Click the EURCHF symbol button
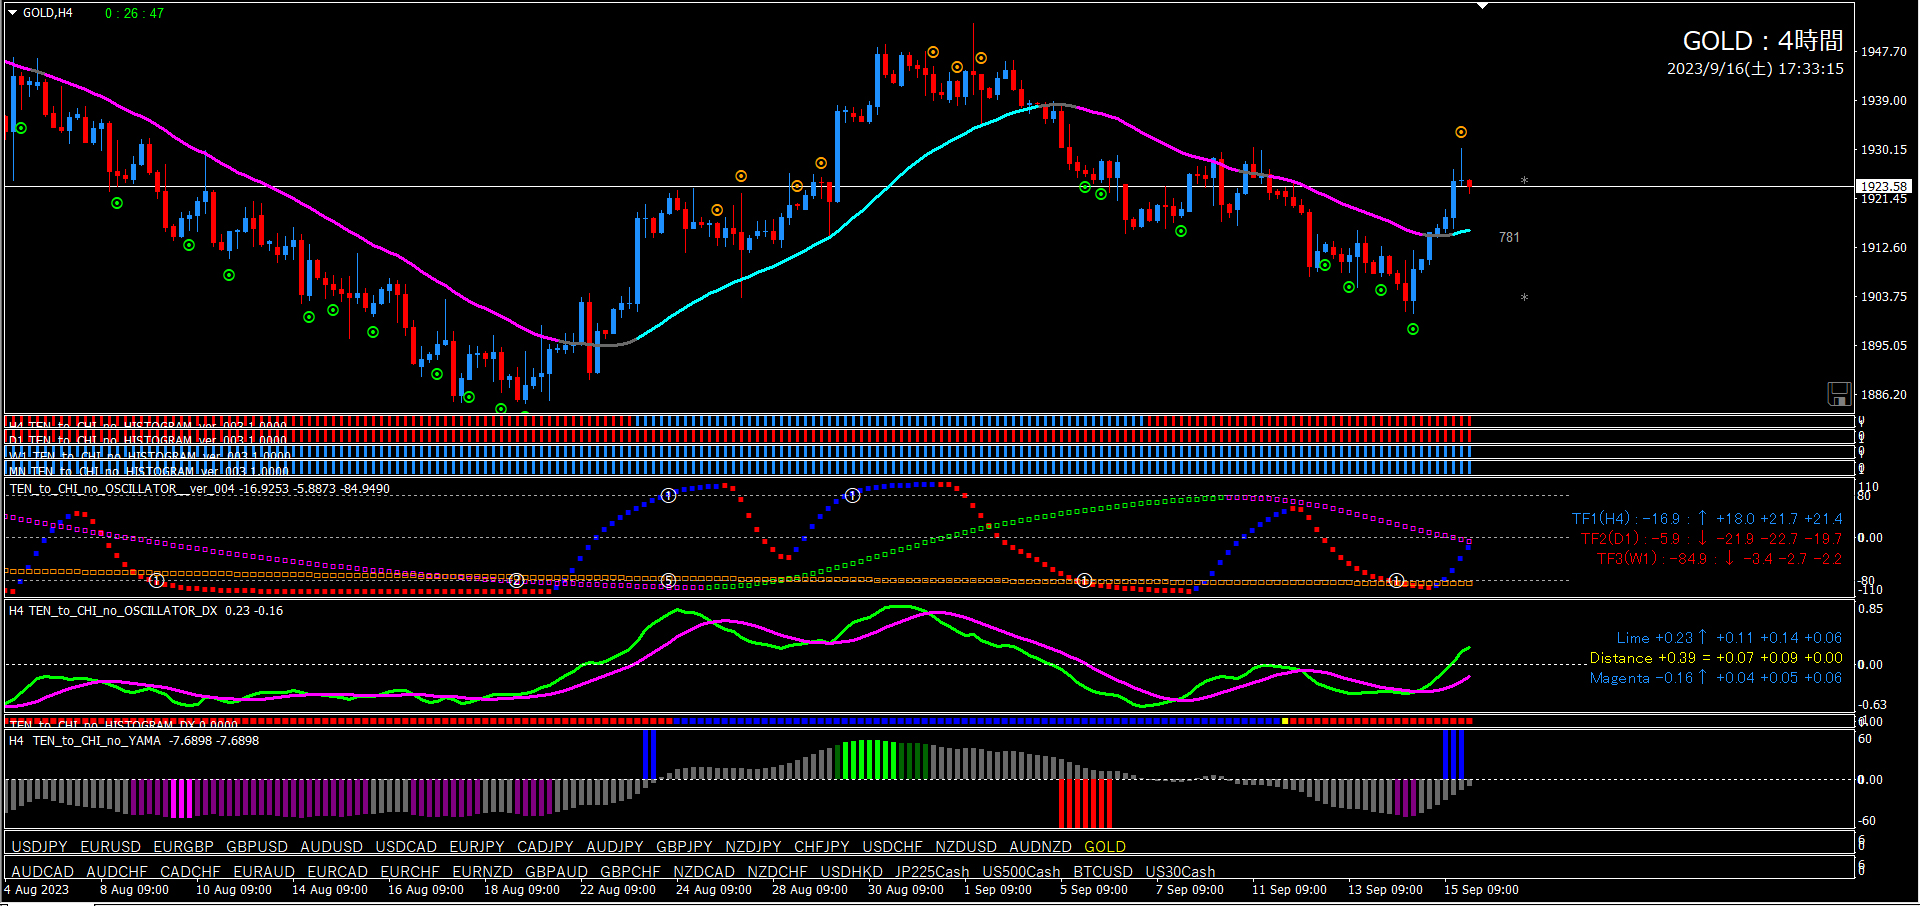This screenshot has height=906, width=1920. [x=410, y=872]
